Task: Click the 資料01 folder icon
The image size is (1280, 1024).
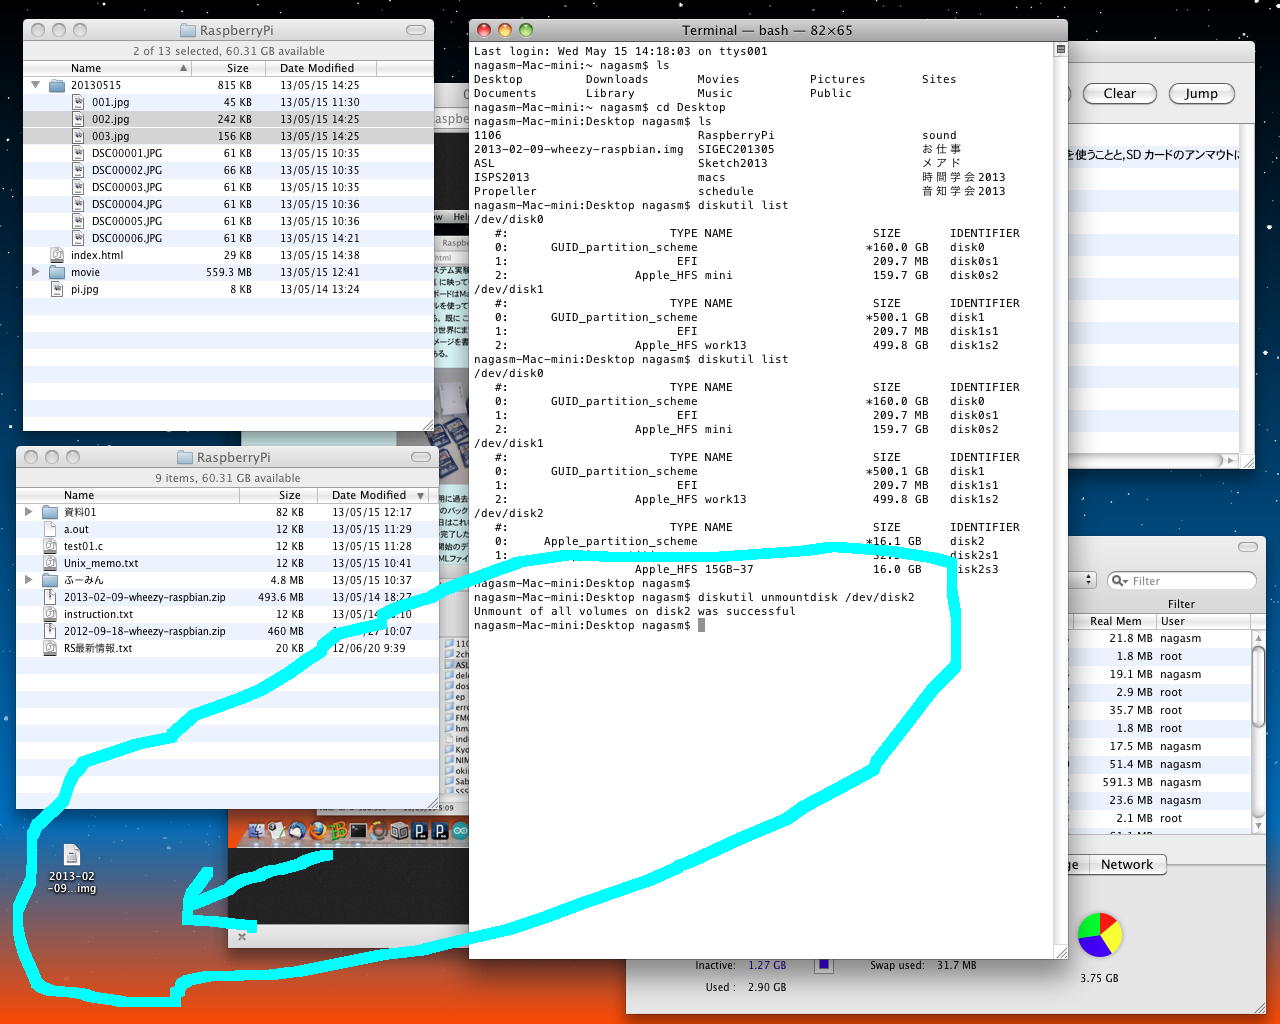Action: (50, 512)
